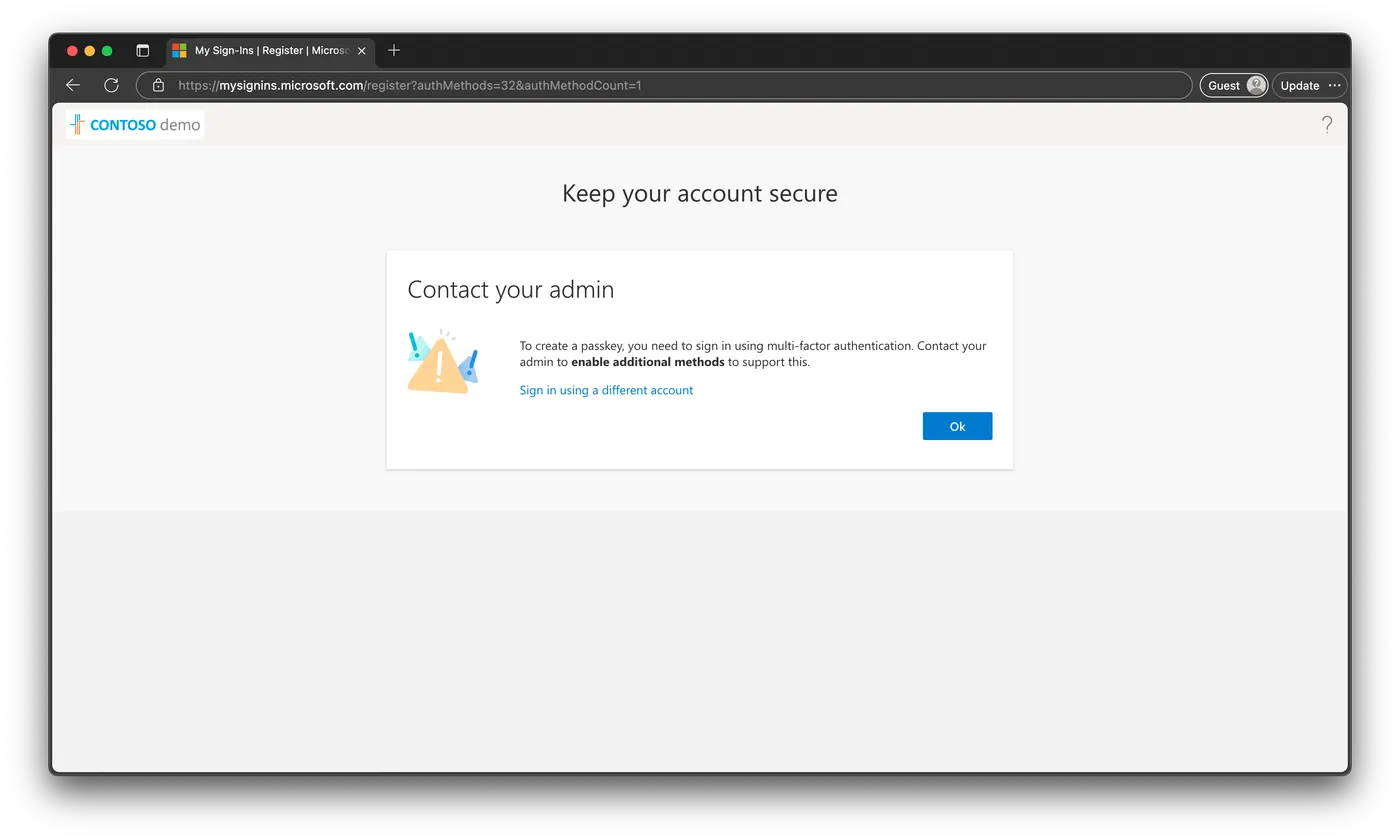The image size is (1400, 840).
Task: Reload the page with the refresh icon
Action: 111,85
